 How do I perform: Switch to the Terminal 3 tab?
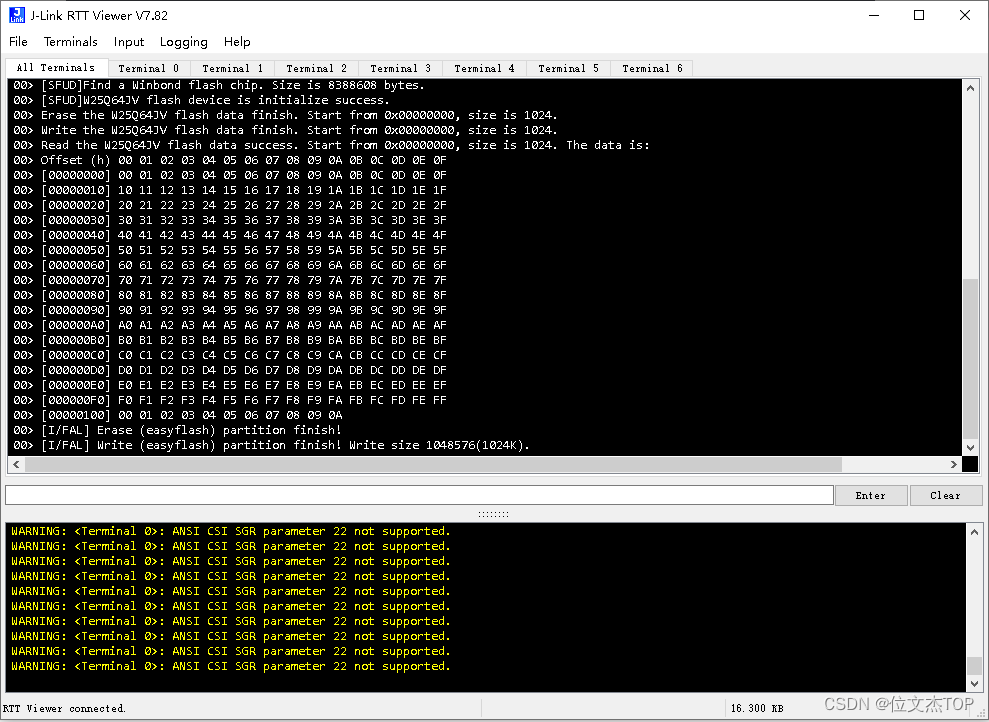pyautogui.click(x=400, y=68)
